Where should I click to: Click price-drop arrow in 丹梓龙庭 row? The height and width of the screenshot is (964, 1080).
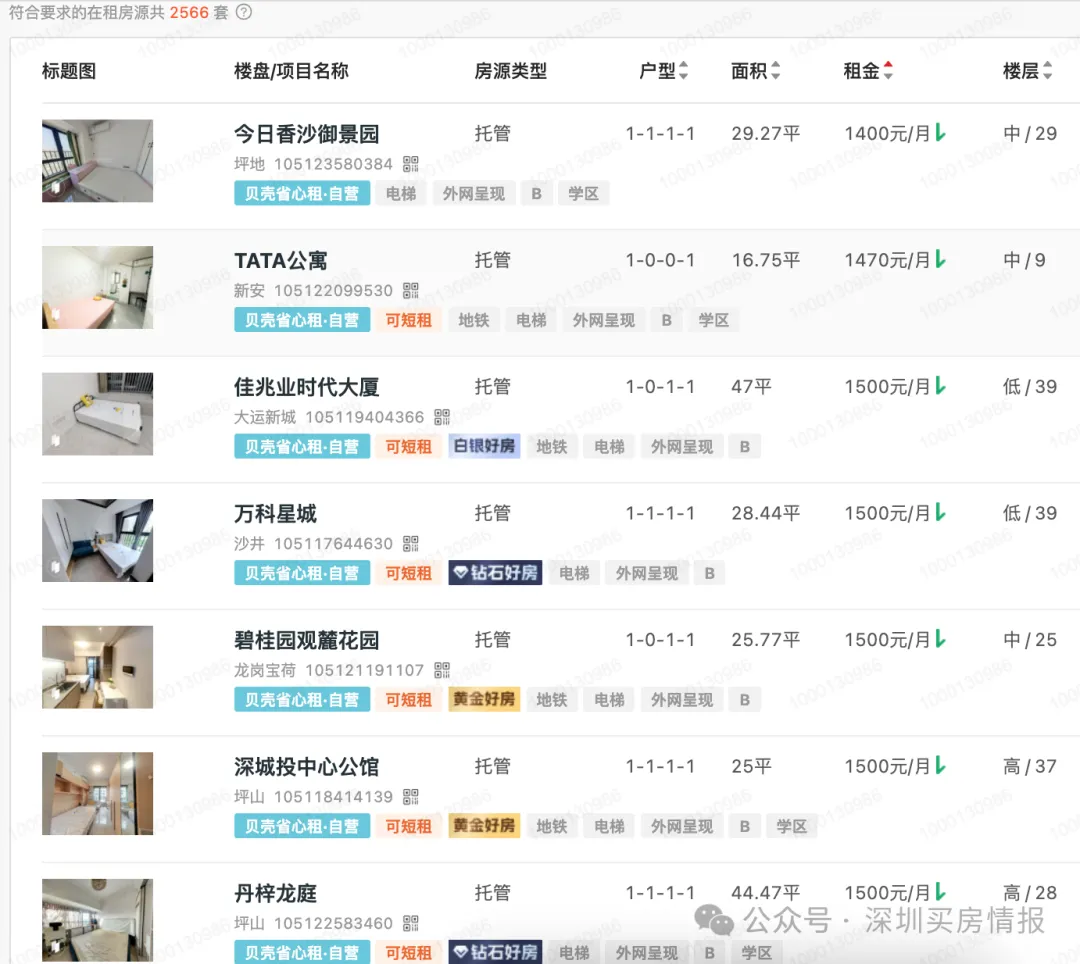tap(941, 892)
